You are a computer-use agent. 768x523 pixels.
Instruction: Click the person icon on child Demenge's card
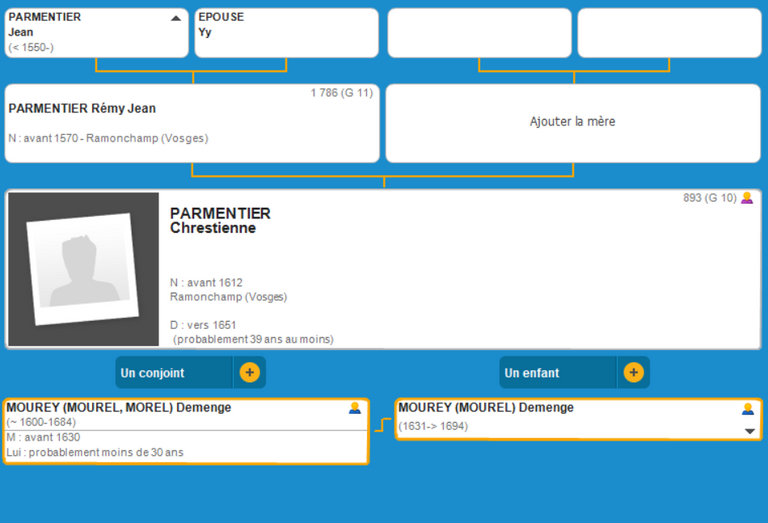(747, 409)
